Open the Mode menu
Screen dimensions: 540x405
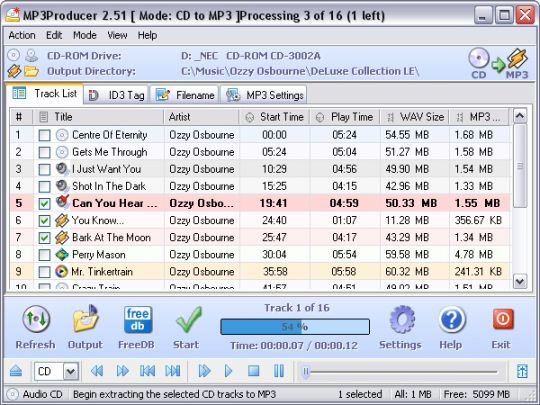pos(85,35)
